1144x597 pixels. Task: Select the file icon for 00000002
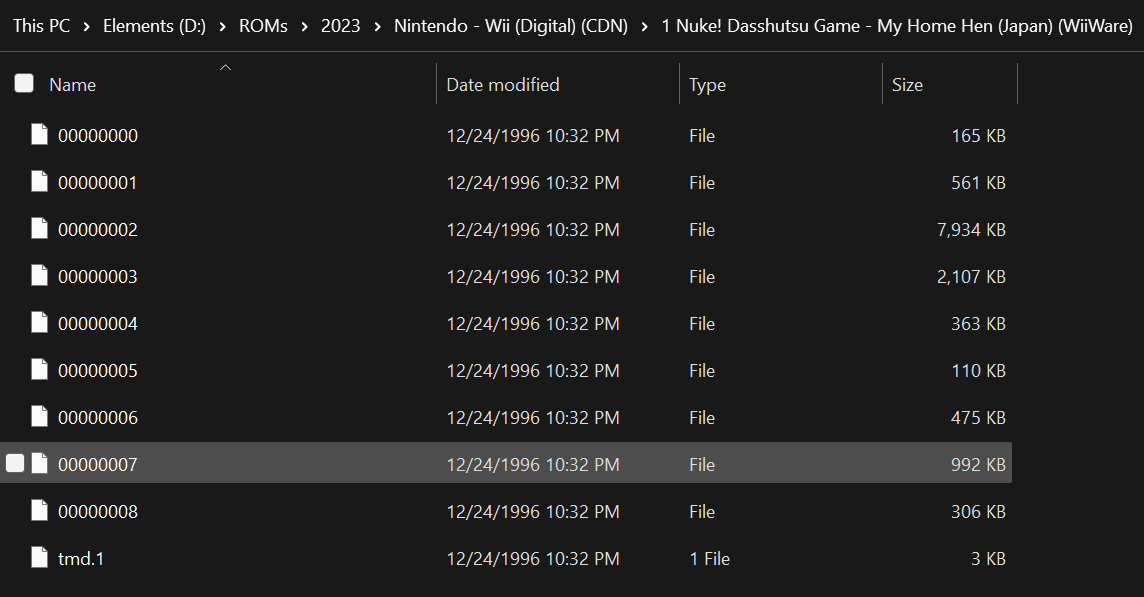[x=39, y=229]
